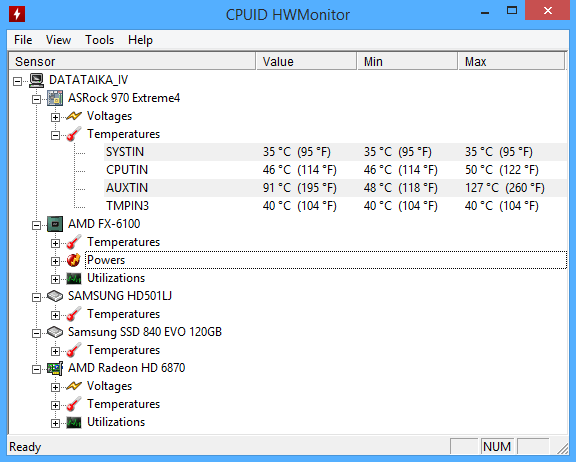
Task: Click the Min column header
Action: click(x=407, y=61)
